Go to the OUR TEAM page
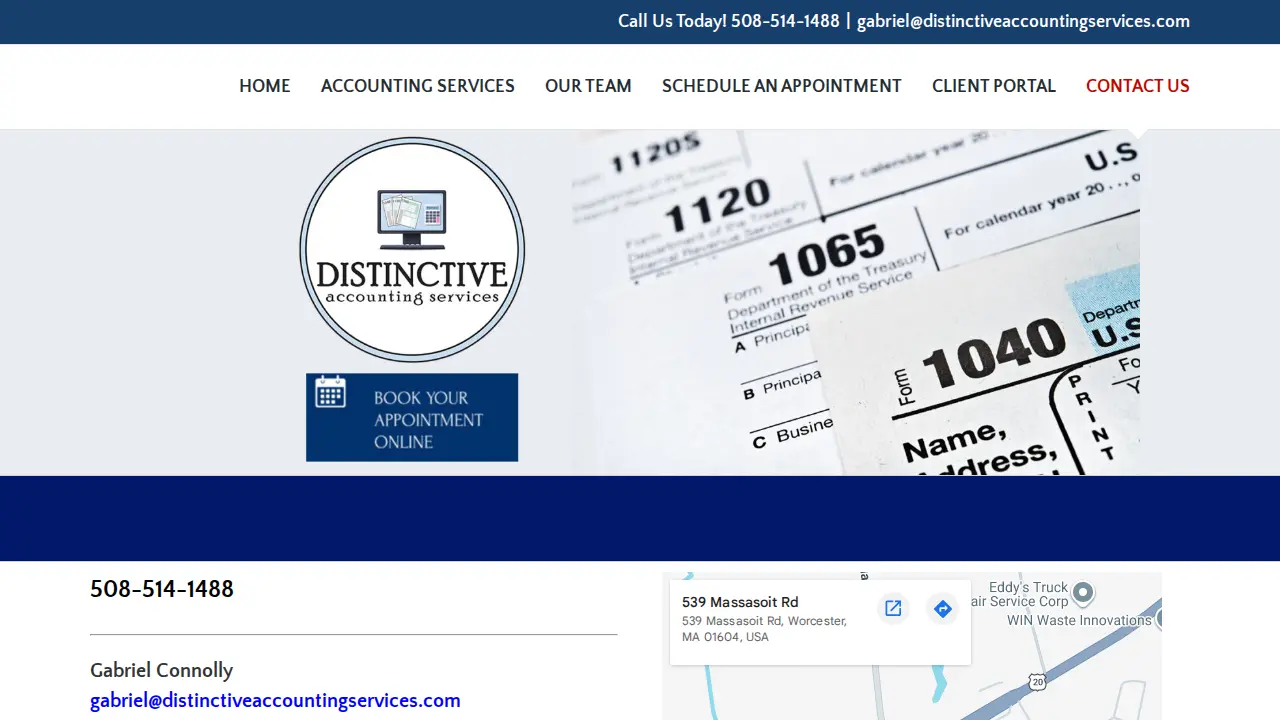This screenshot has height=720, width=1280. 588,86
